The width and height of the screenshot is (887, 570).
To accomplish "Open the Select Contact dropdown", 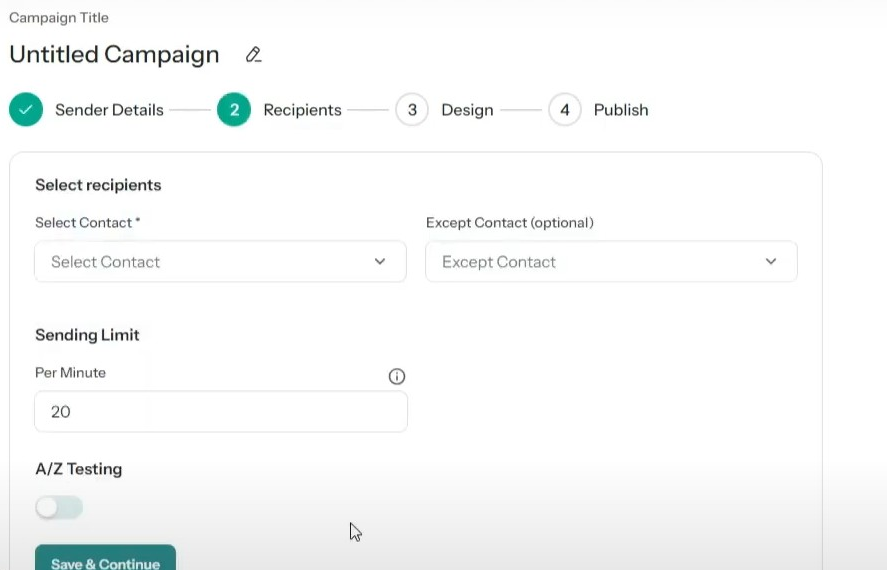I will (221, 262).
